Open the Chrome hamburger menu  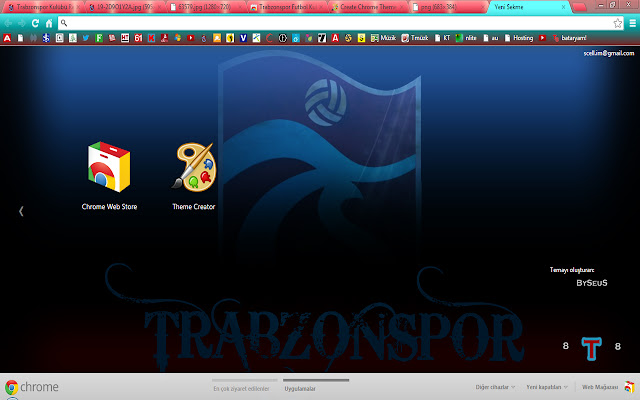(632, 23)
